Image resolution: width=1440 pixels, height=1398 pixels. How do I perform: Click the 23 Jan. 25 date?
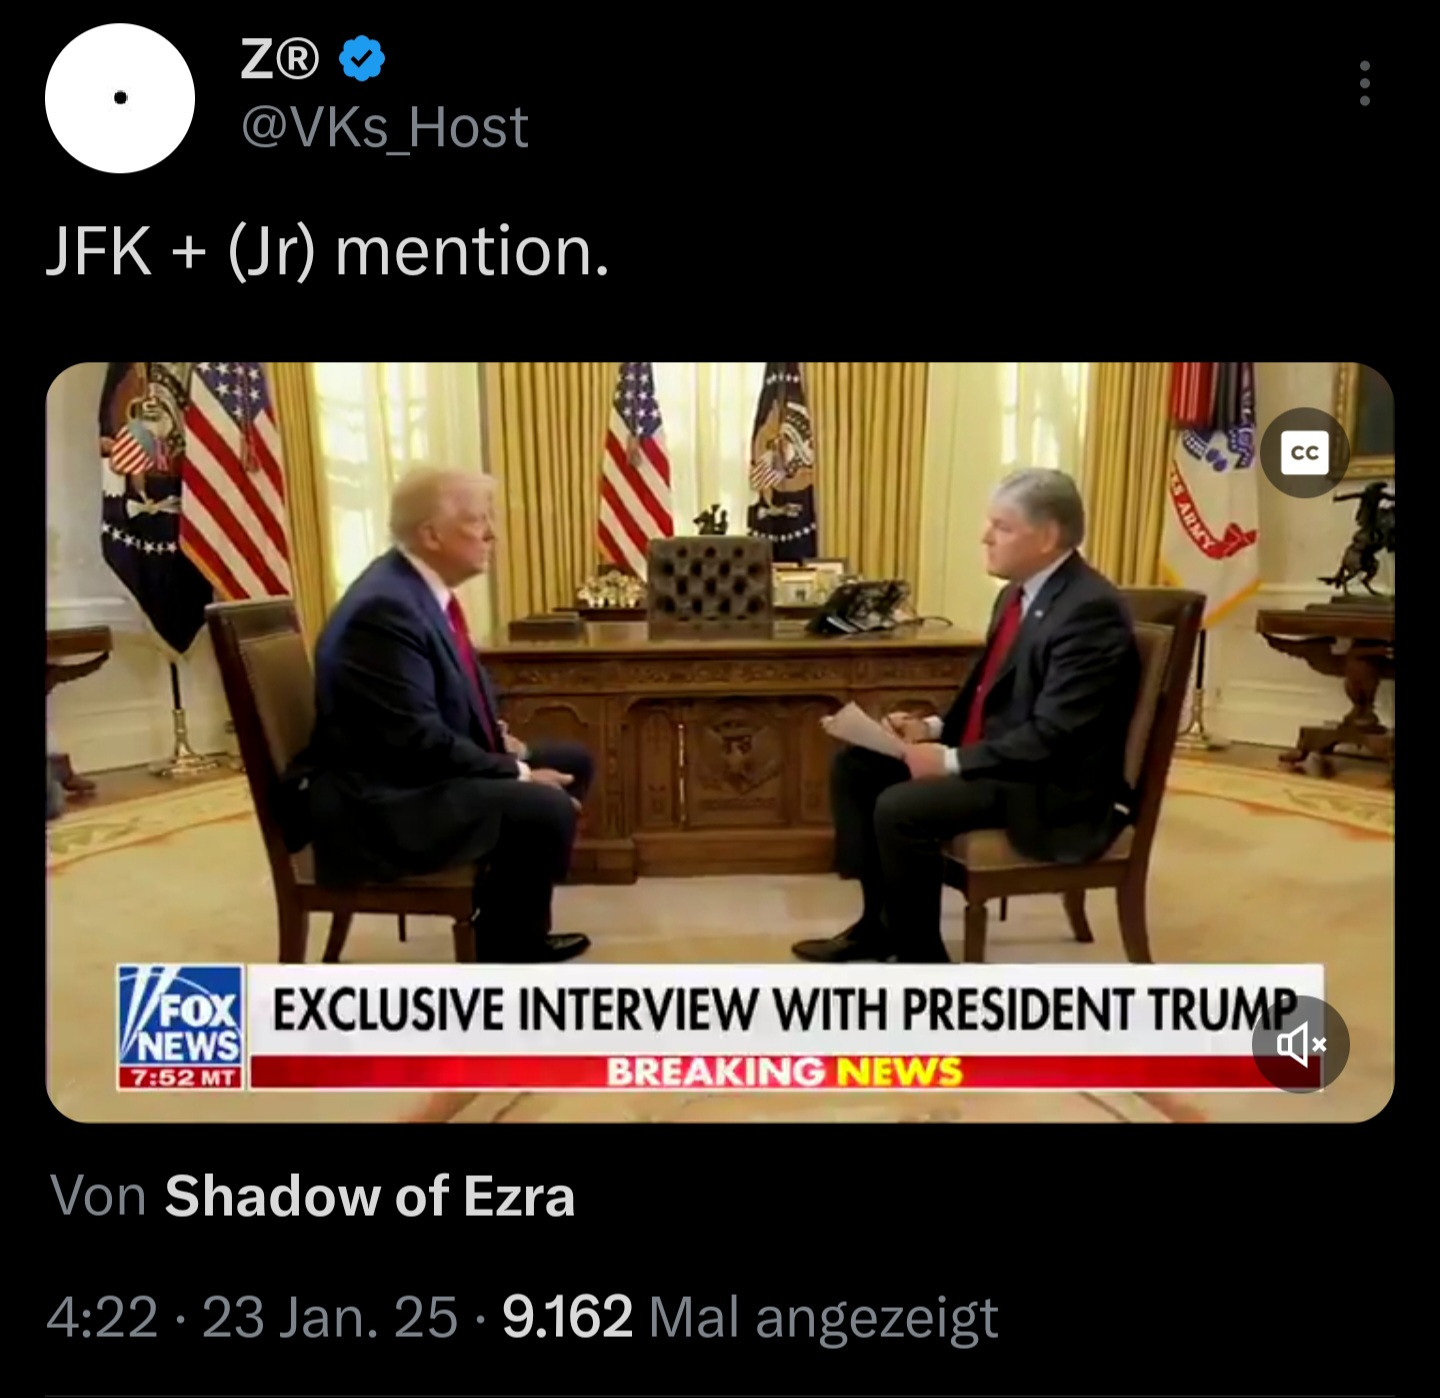(330, 1316)
